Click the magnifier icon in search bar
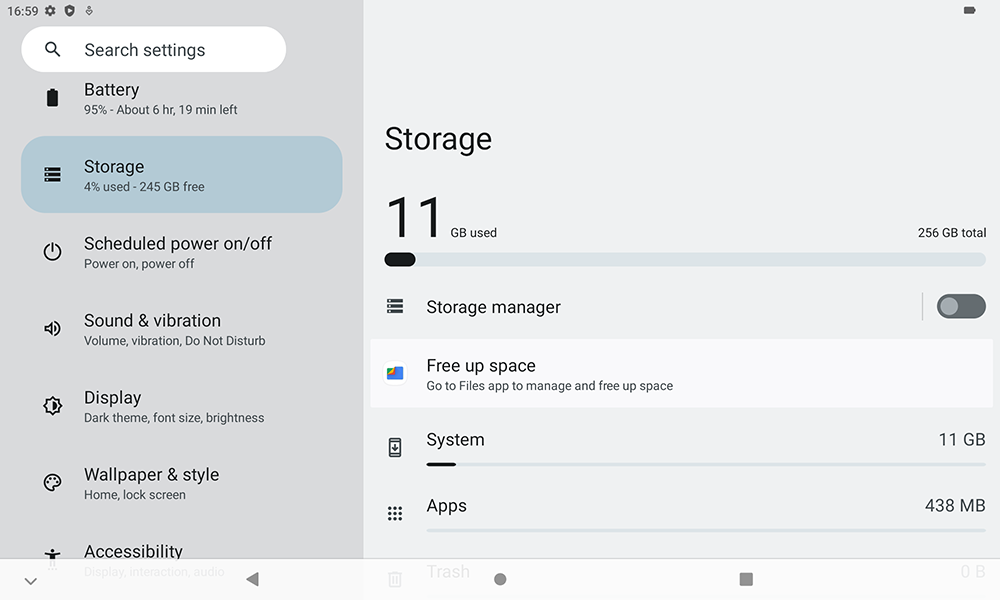This screenshot has height=600, width=1000. pos(53,50)
